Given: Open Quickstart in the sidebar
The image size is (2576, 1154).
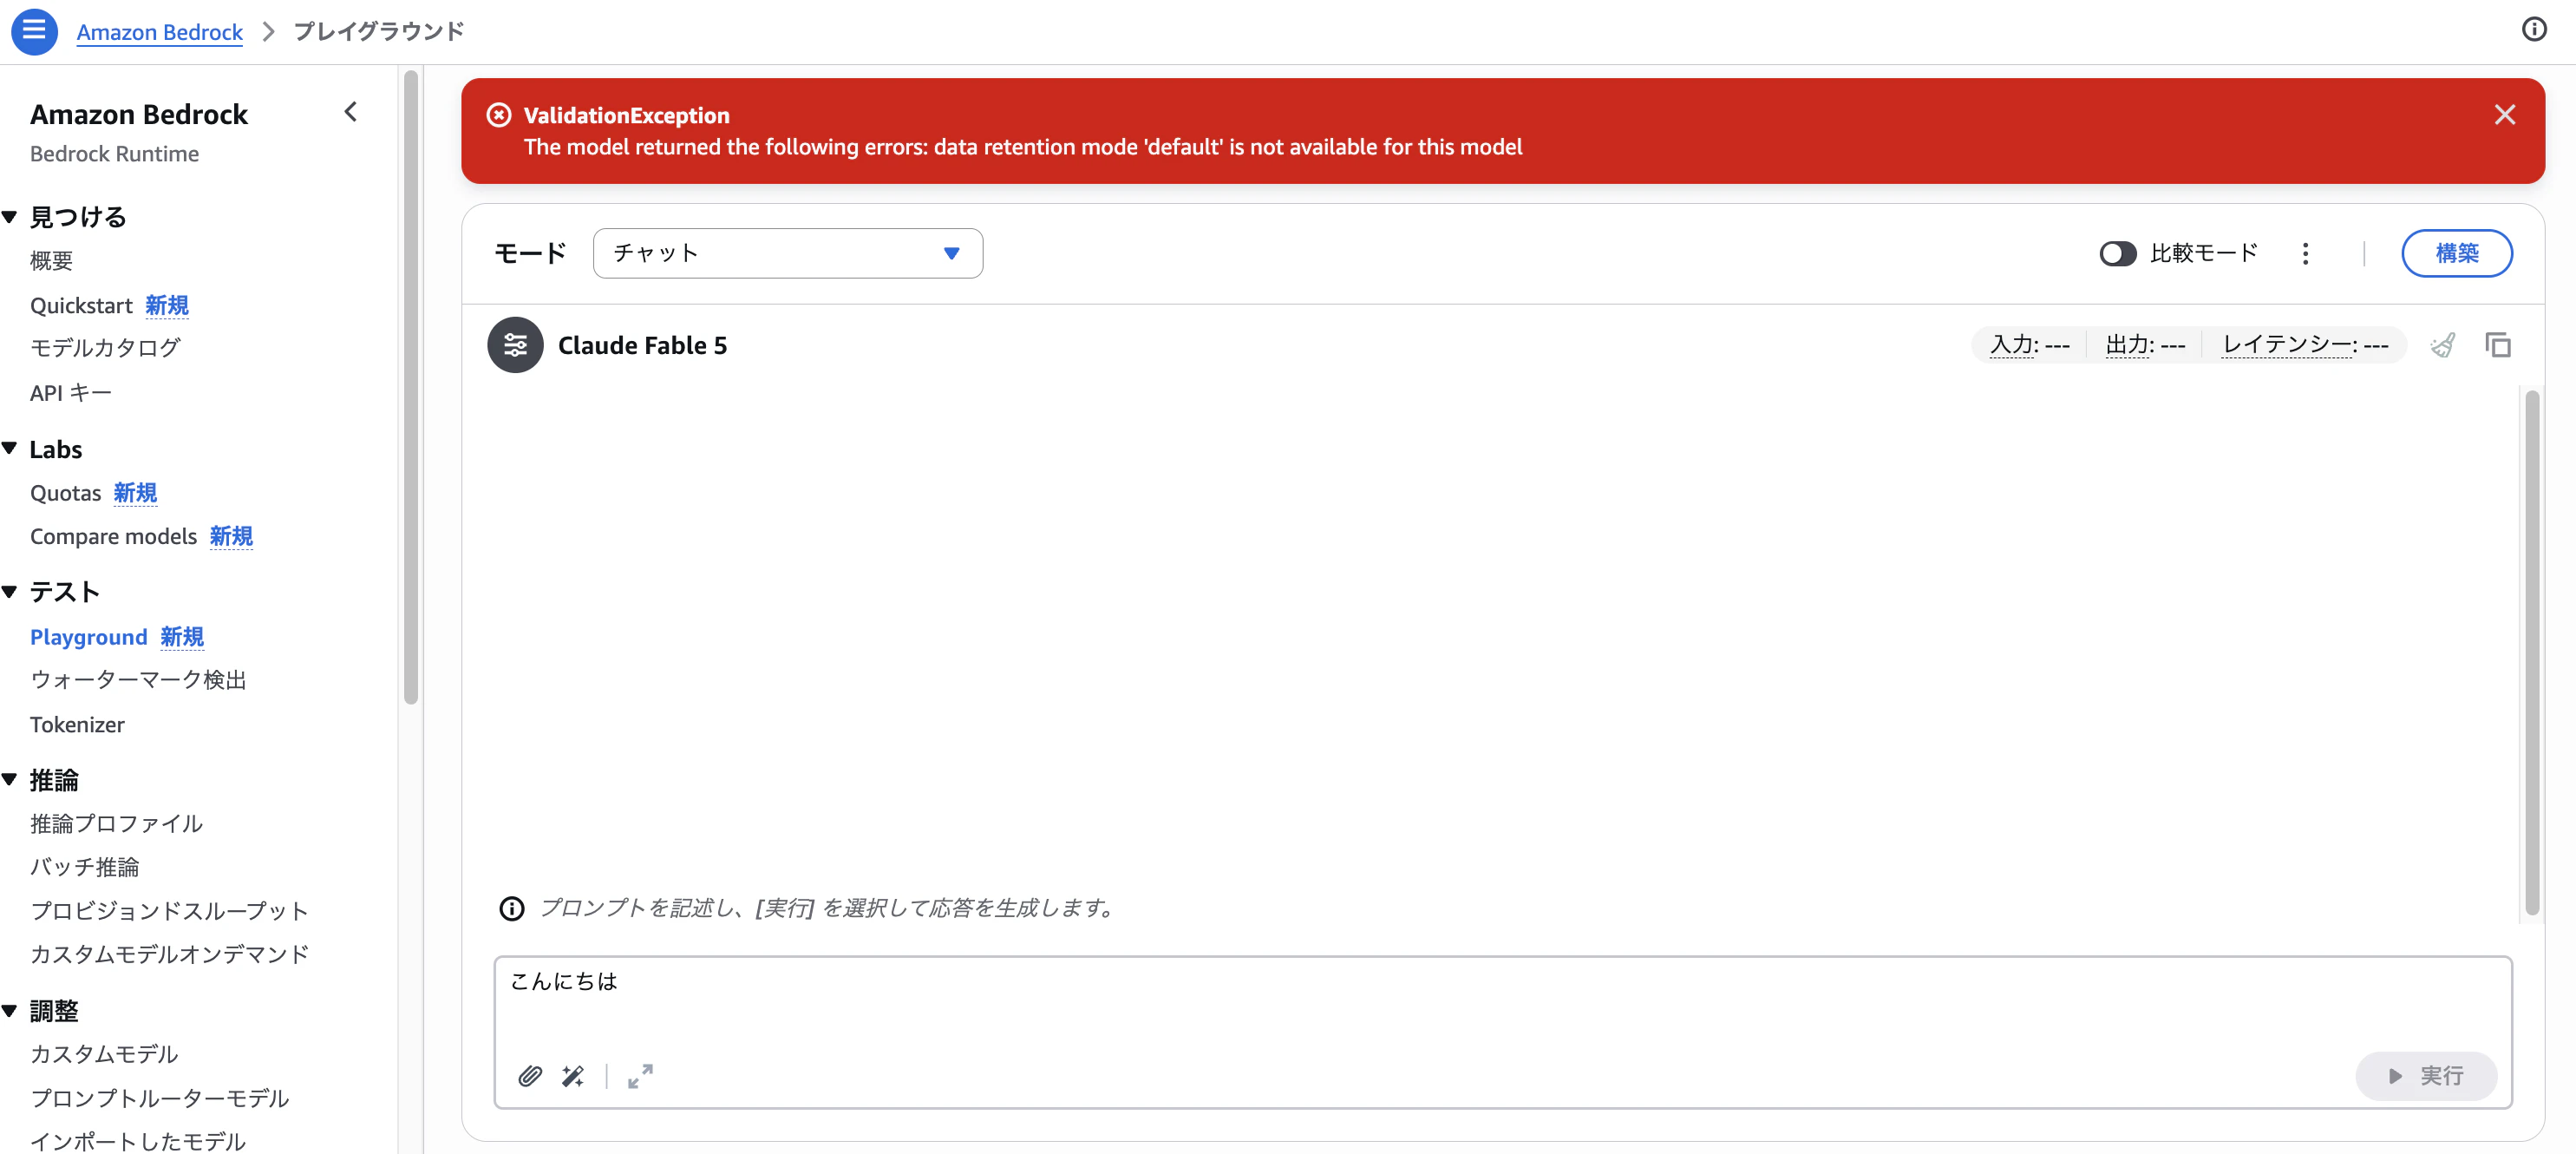Looking at the screenshot, I should 81,305.
